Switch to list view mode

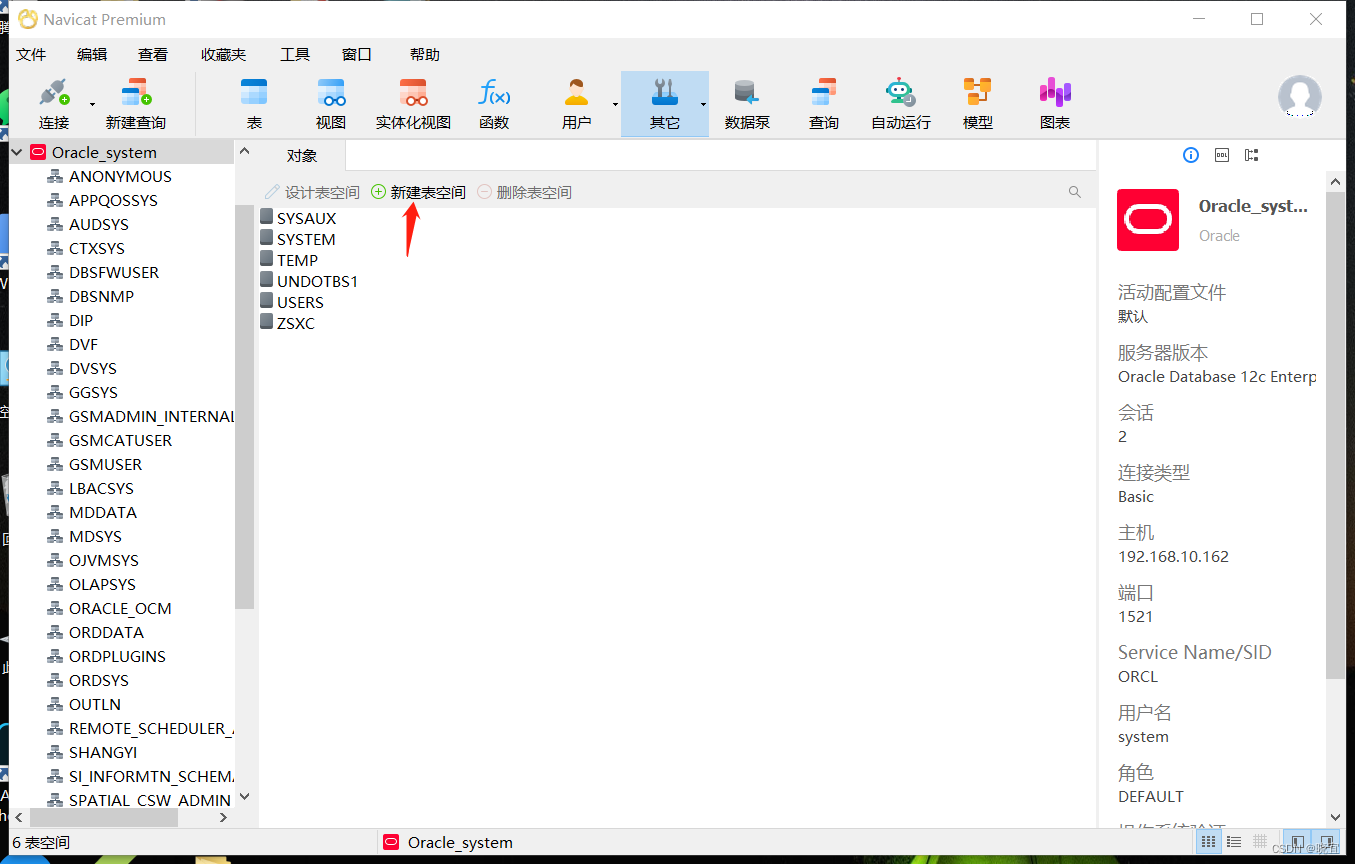tap(1234, 842)
